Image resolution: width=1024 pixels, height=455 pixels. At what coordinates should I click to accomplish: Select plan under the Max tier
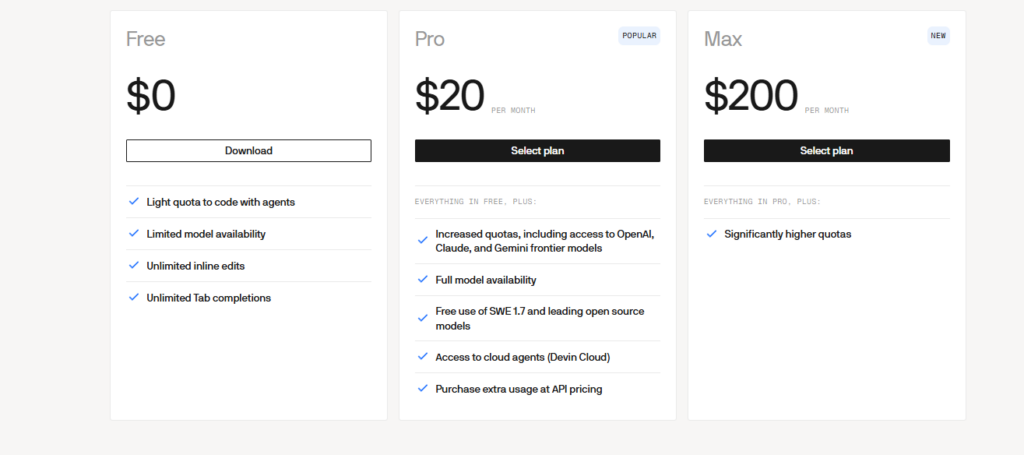(827, 151)
